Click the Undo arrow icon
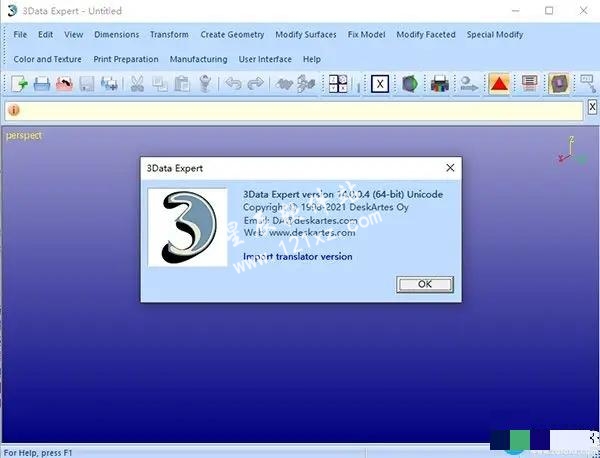 click(x=233, y=83)
